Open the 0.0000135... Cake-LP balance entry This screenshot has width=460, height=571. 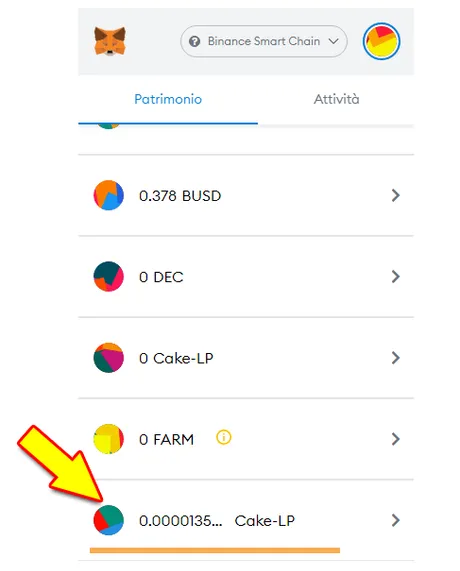(246, 520)
